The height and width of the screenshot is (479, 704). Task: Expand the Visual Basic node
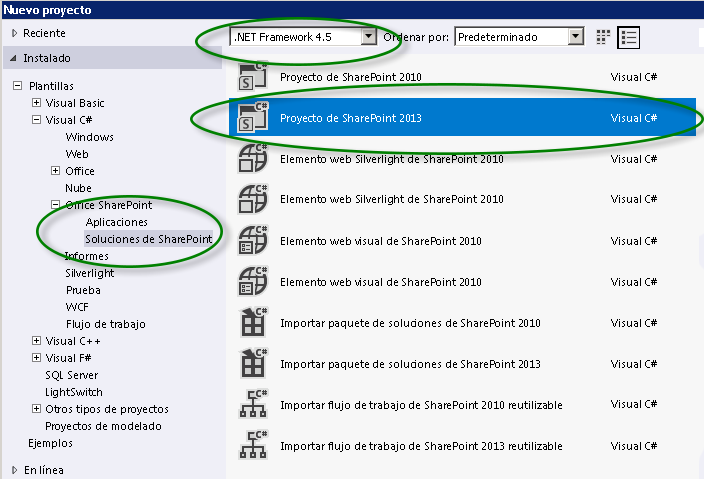click(36, 102)
